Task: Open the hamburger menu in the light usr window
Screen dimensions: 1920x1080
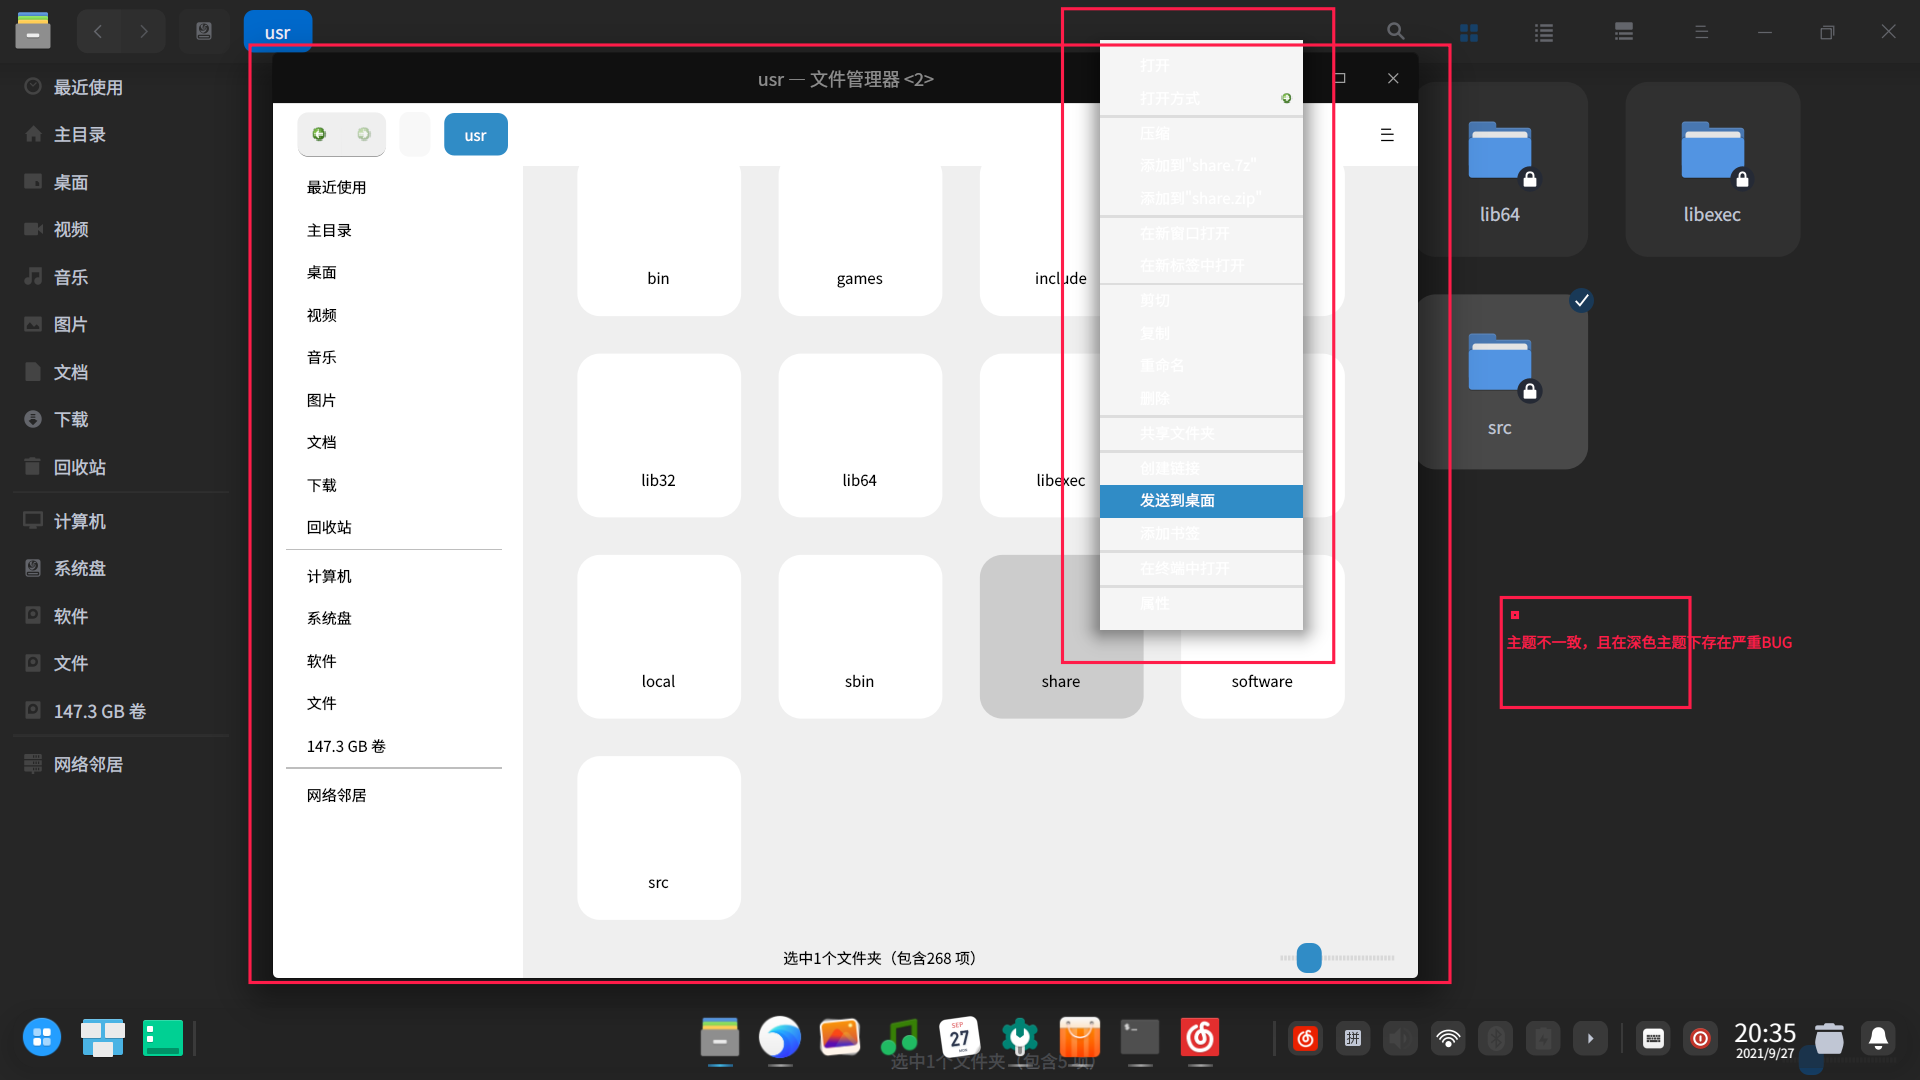Action: pyautogui.click(x=1387, y=135)
